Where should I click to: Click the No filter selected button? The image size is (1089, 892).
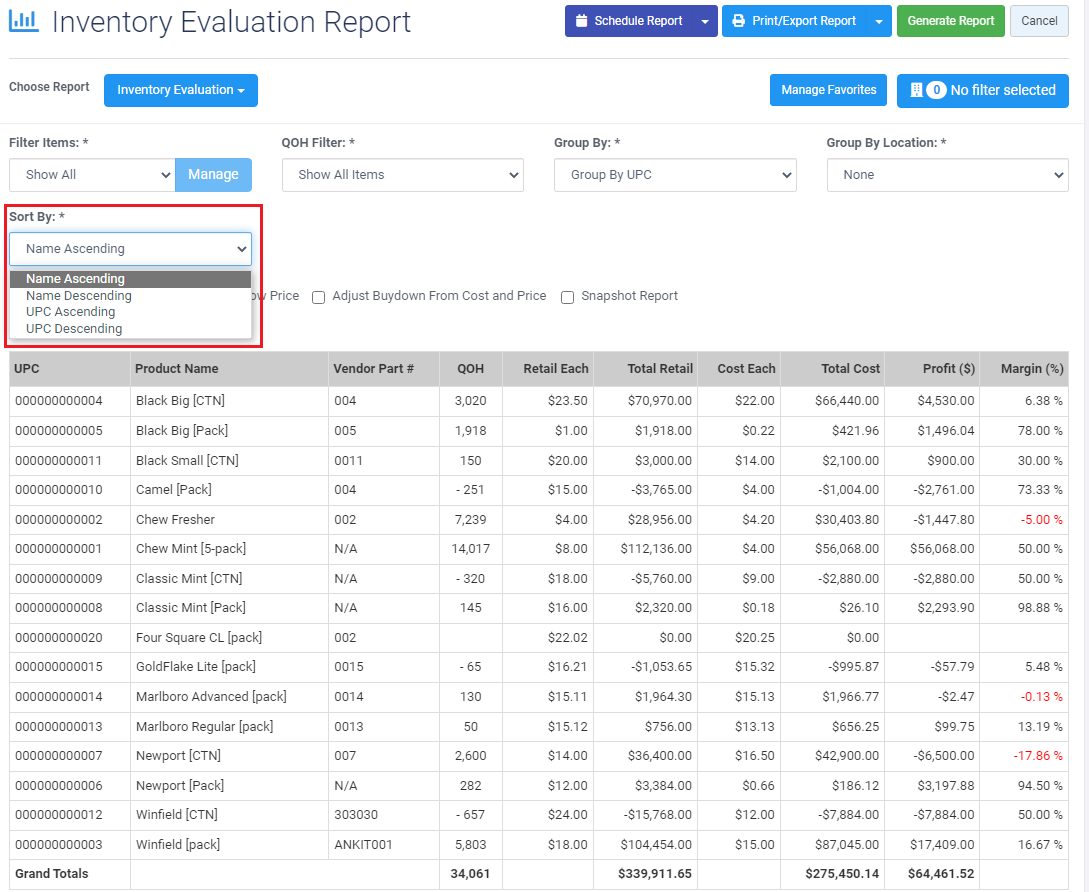click(x=983, y=90)
